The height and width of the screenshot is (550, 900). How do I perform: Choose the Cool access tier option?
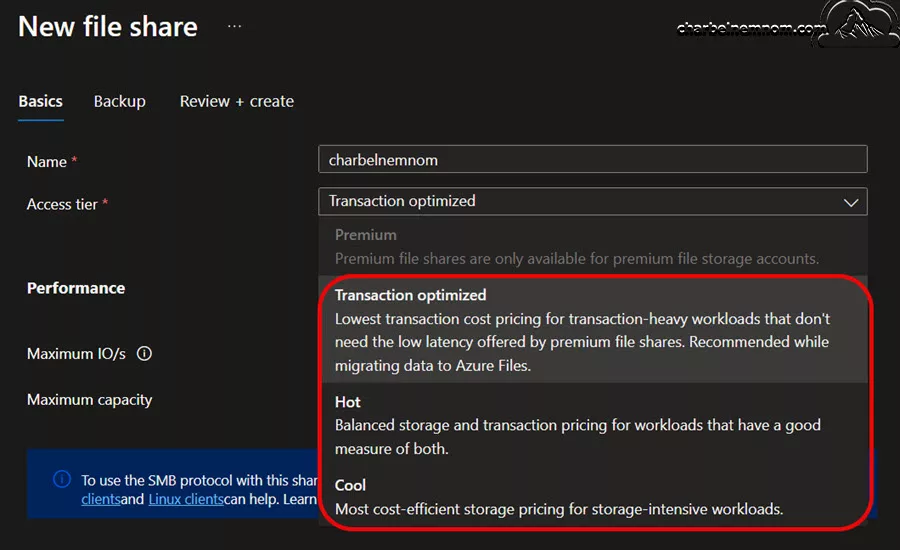(594, 497)
